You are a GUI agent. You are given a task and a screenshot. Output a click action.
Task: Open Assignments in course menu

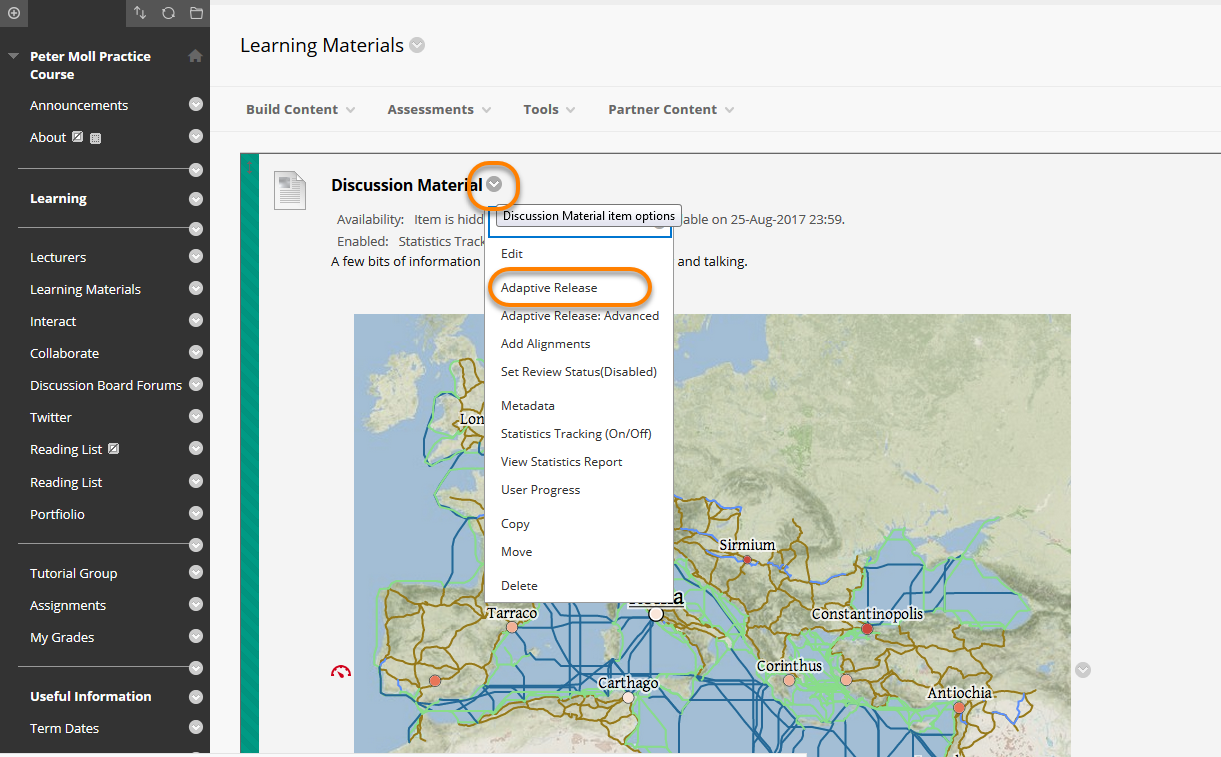pos(68,605)
